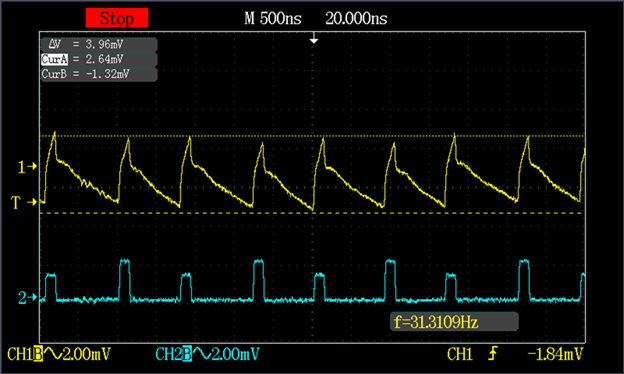Click the -1.84mV trigger level readout

pyautogui.click(x=555, y=354)
